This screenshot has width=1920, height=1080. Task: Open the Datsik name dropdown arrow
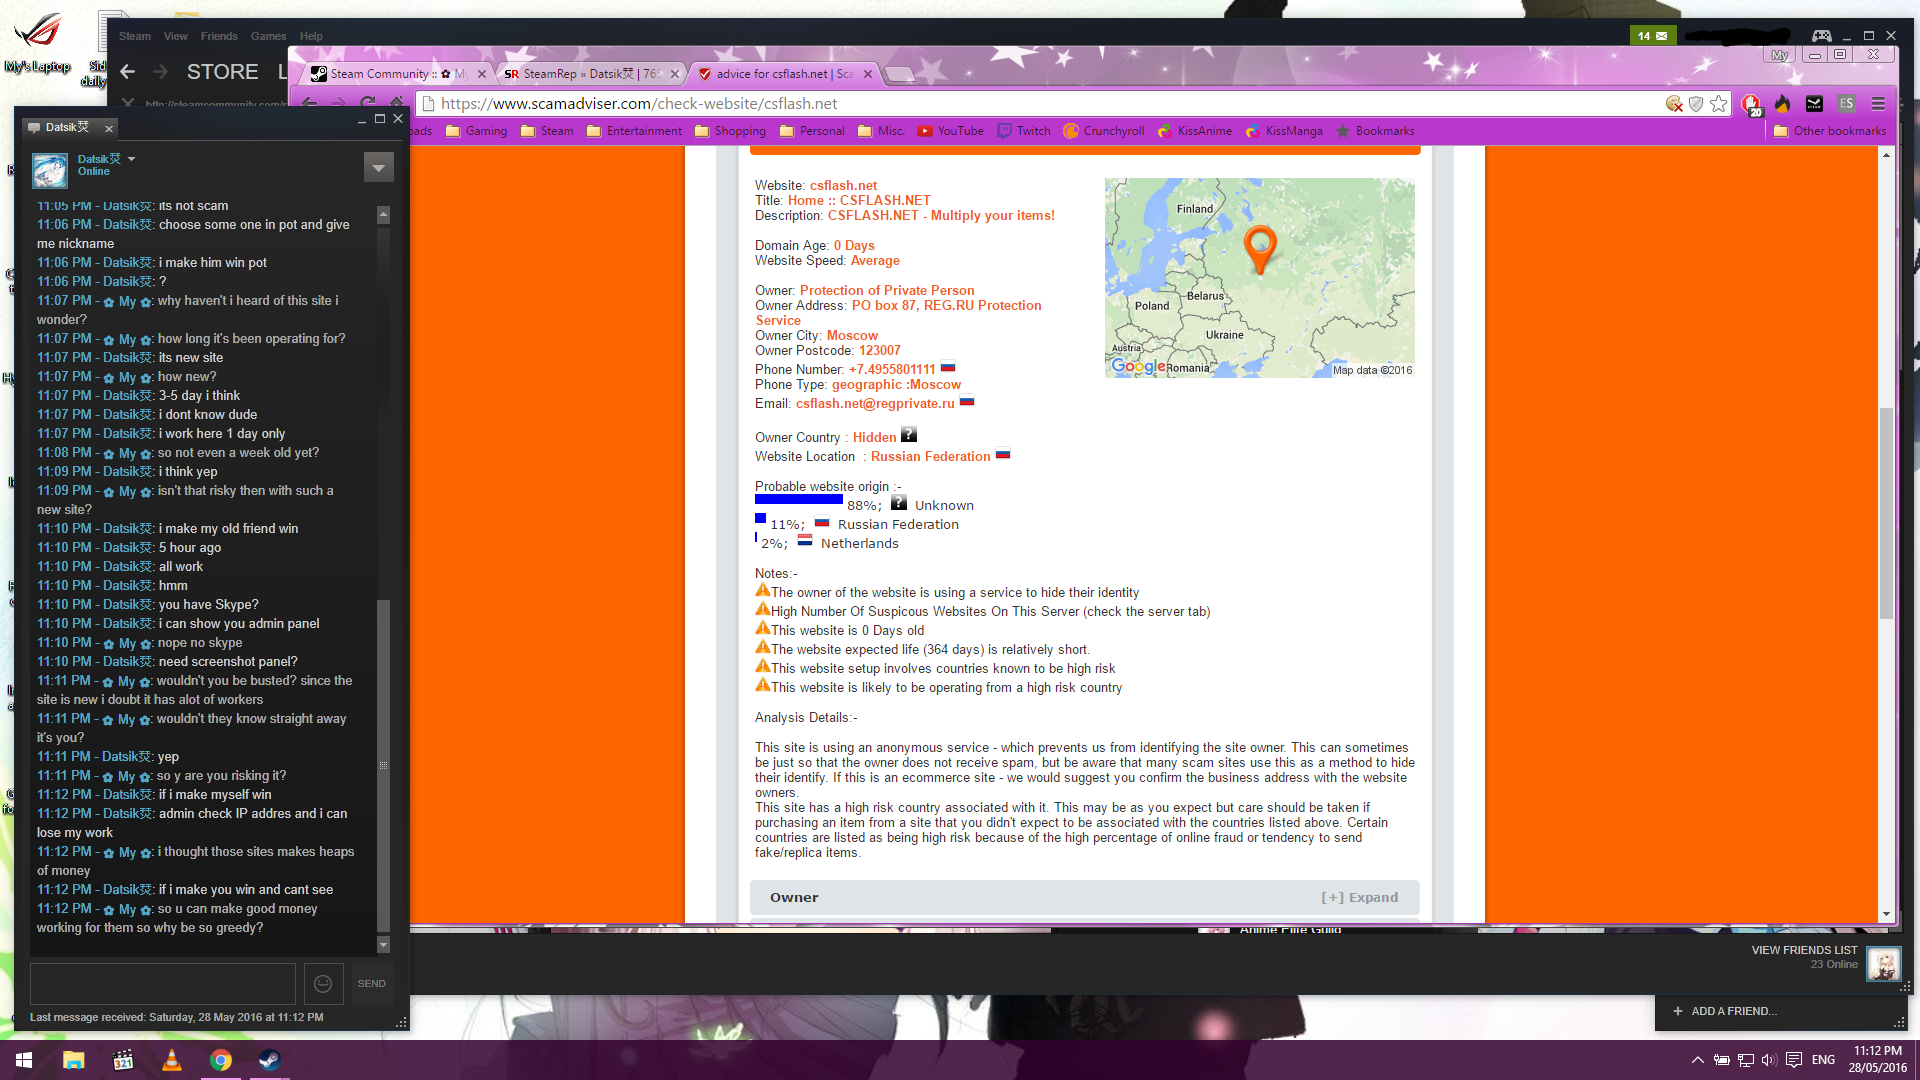[x=131, y=159]
